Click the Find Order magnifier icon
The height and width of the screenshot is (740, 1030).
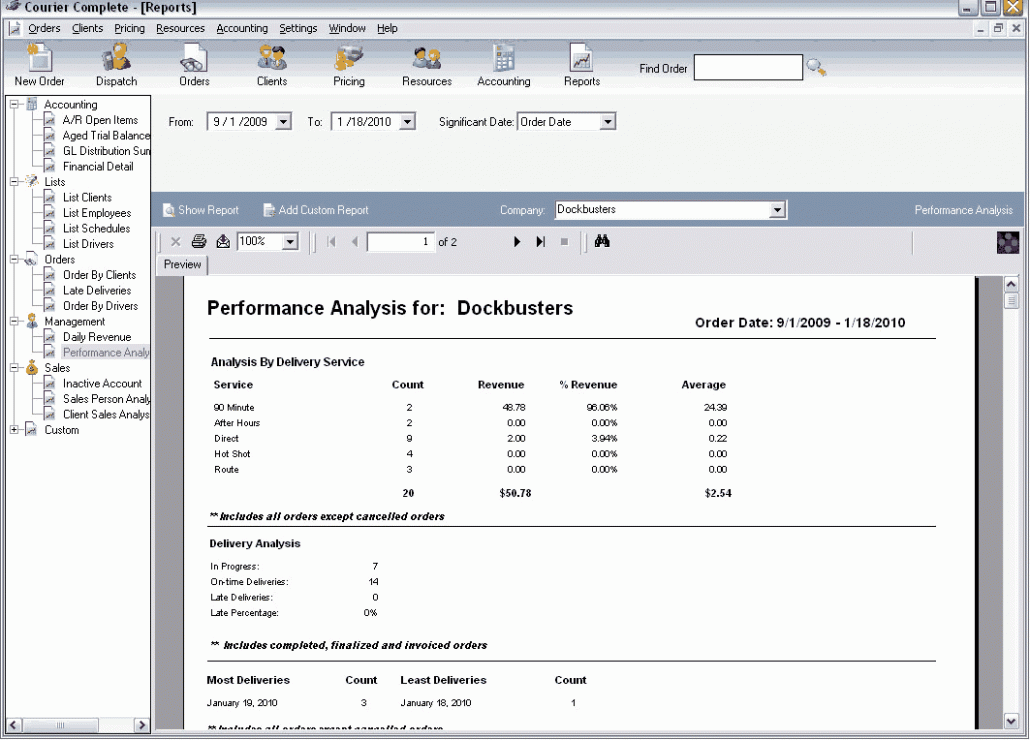(817, 68)
